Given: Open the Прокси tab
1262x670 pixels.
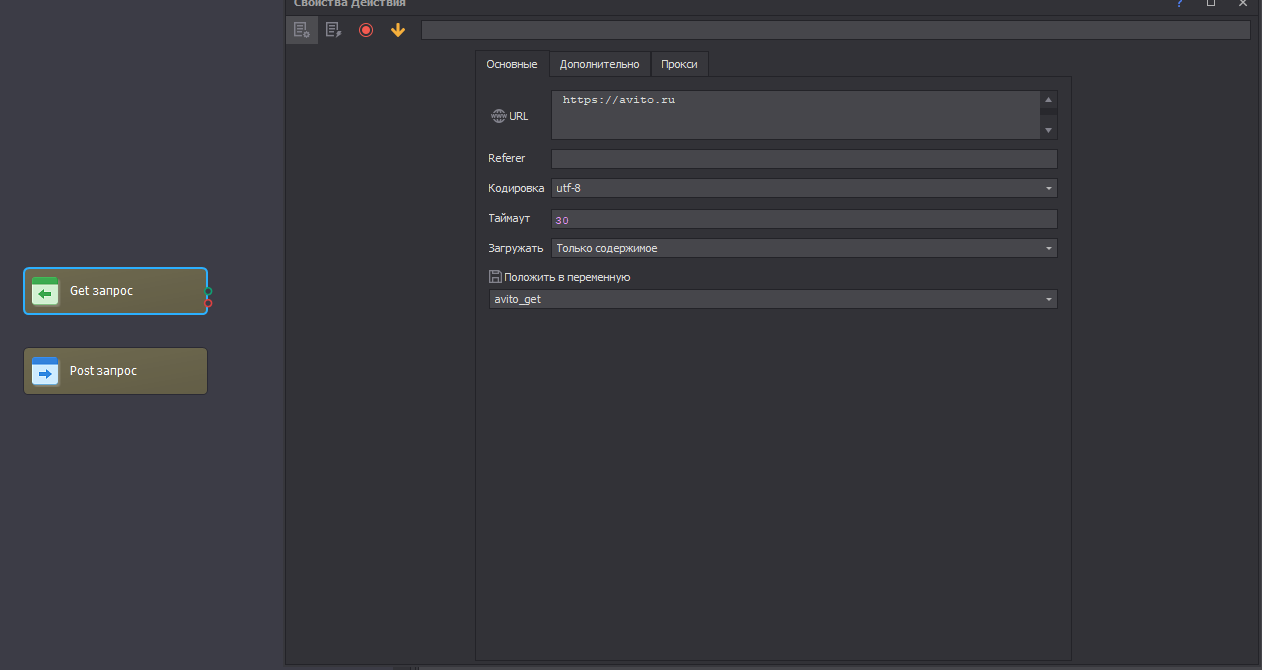Looking at the screenshot, I should point(679,64).
